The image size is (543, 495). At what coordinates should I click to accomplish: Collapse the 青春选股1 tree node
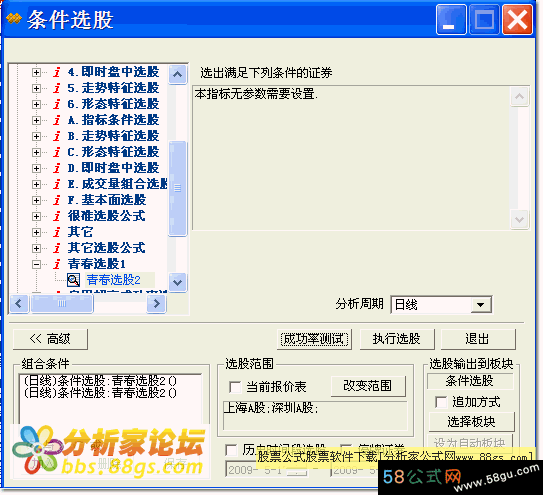[36, 265]
